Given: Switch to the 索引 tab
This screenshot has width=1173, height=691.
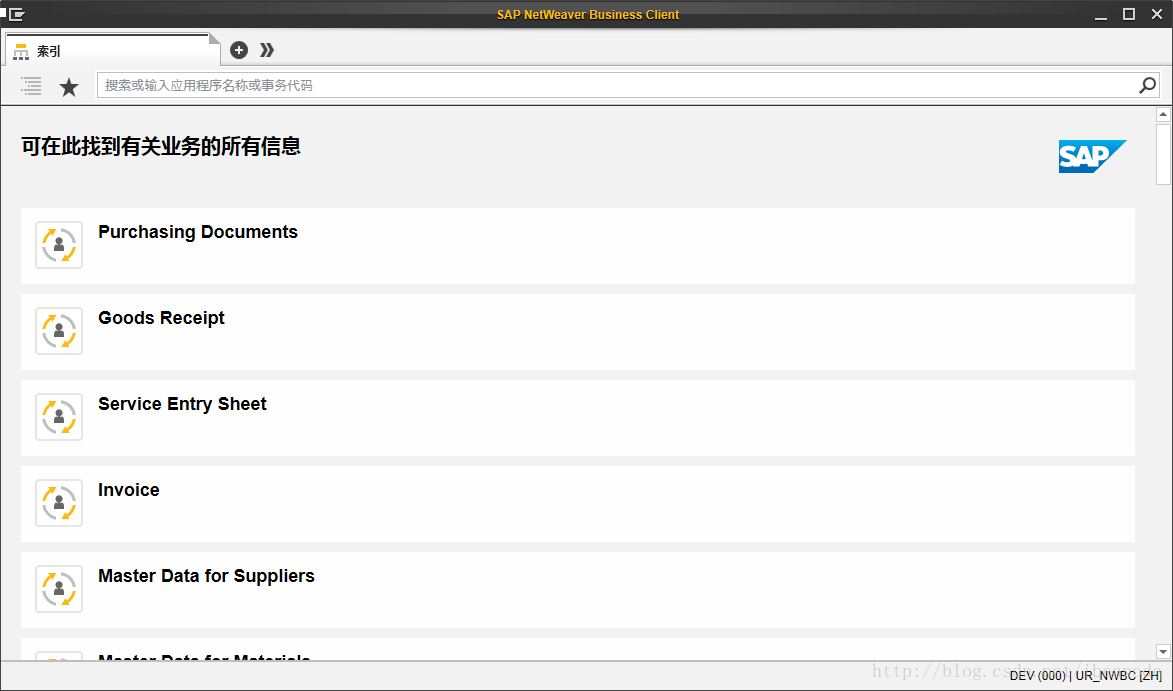Looking at the screenshot, I should coord(113,51).
